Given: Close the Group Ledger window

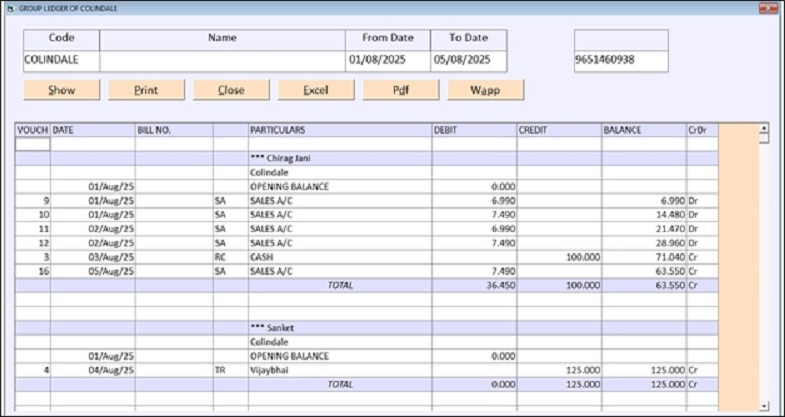Looking at the screenshot, I should point(768,8).
